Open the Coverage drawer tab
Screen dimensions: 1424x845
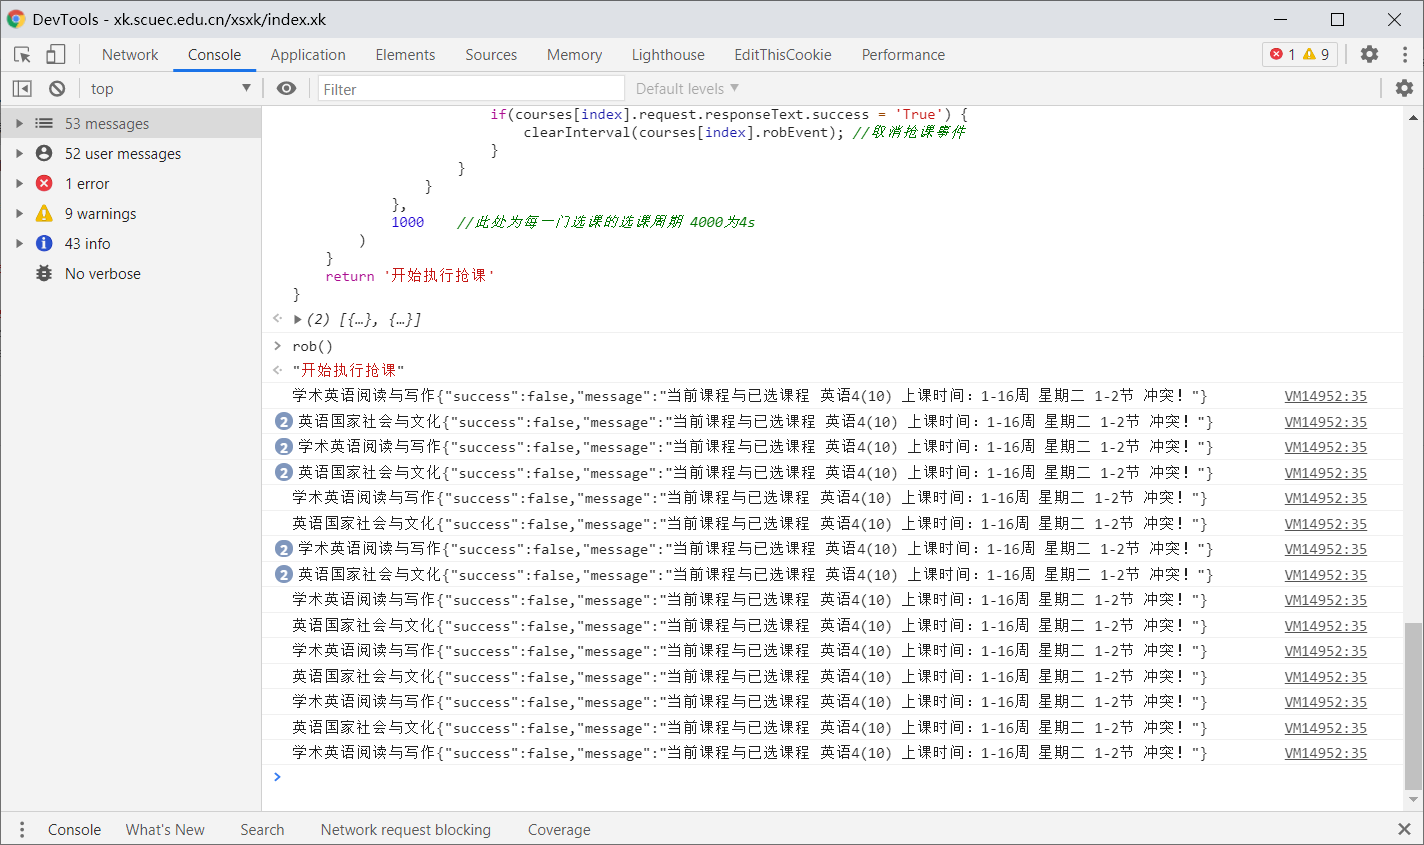tap(559, 830)
